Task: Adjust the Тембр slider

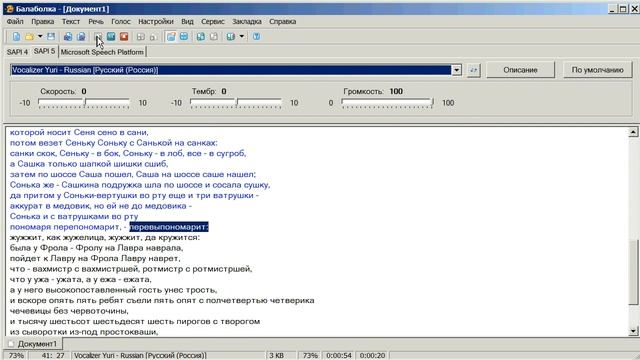Action: click(x=236, y=103)
